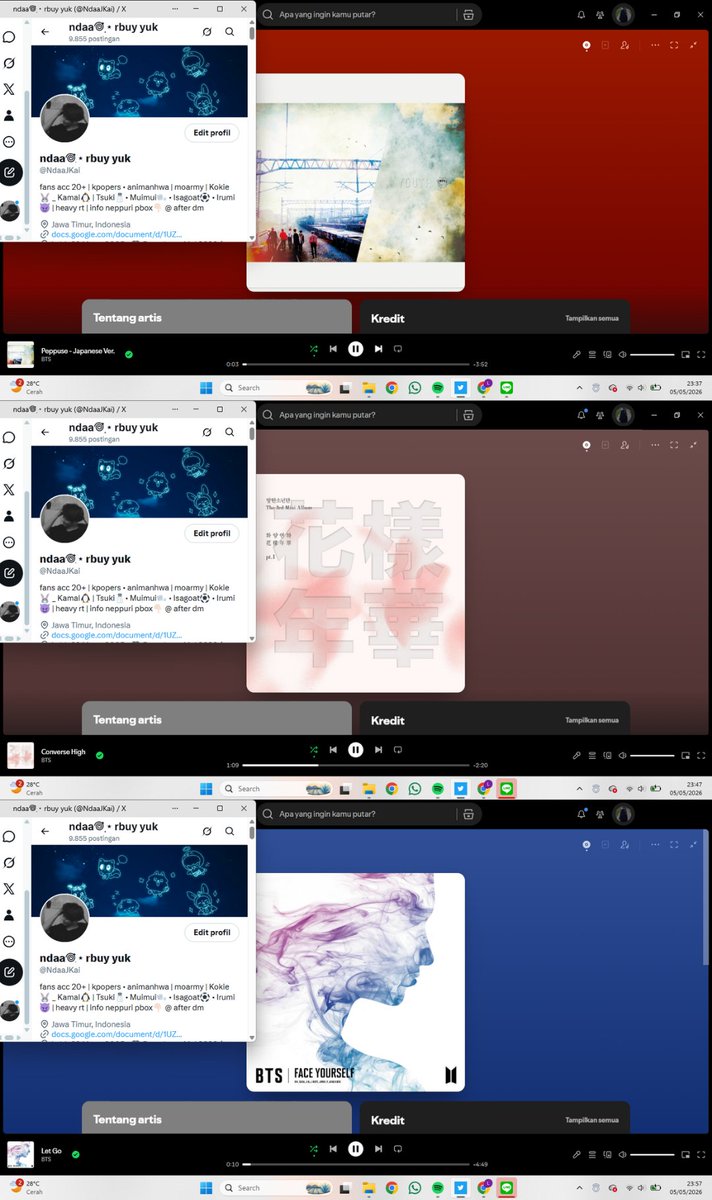Screen dimensions: 712x1200
Task: Toggle shuffle while Let Go is playing
Action: click(x=313, y=1149)
